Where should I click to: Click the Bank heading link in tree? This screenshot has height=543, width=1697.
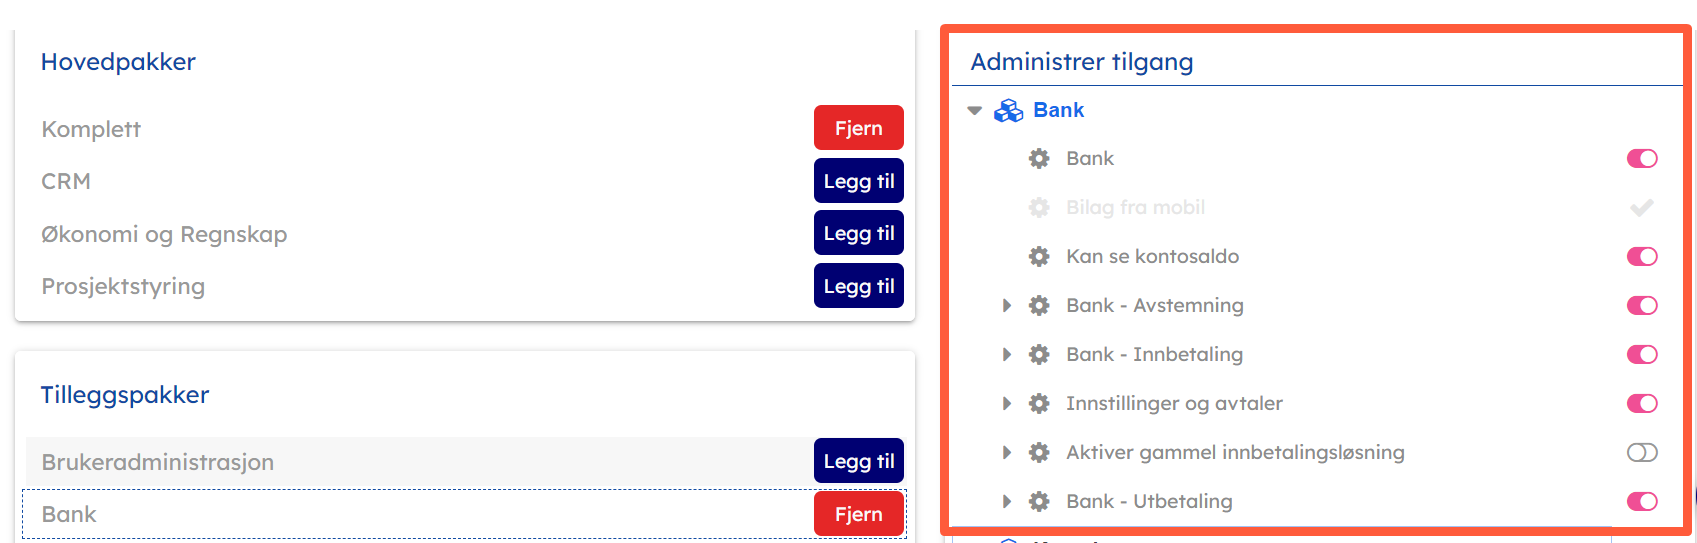point(1058,110)
